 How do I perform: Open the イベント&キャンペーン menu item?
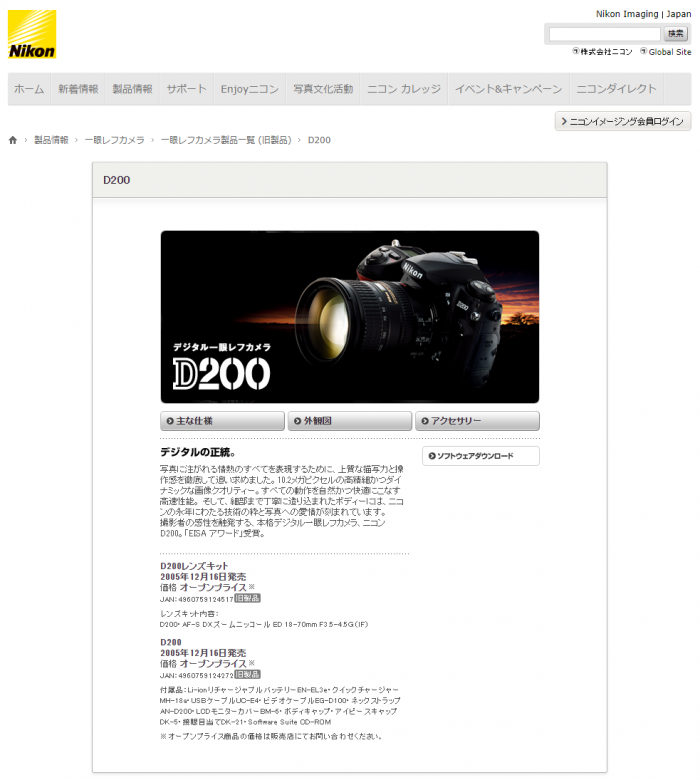click(x=508, y=89)
